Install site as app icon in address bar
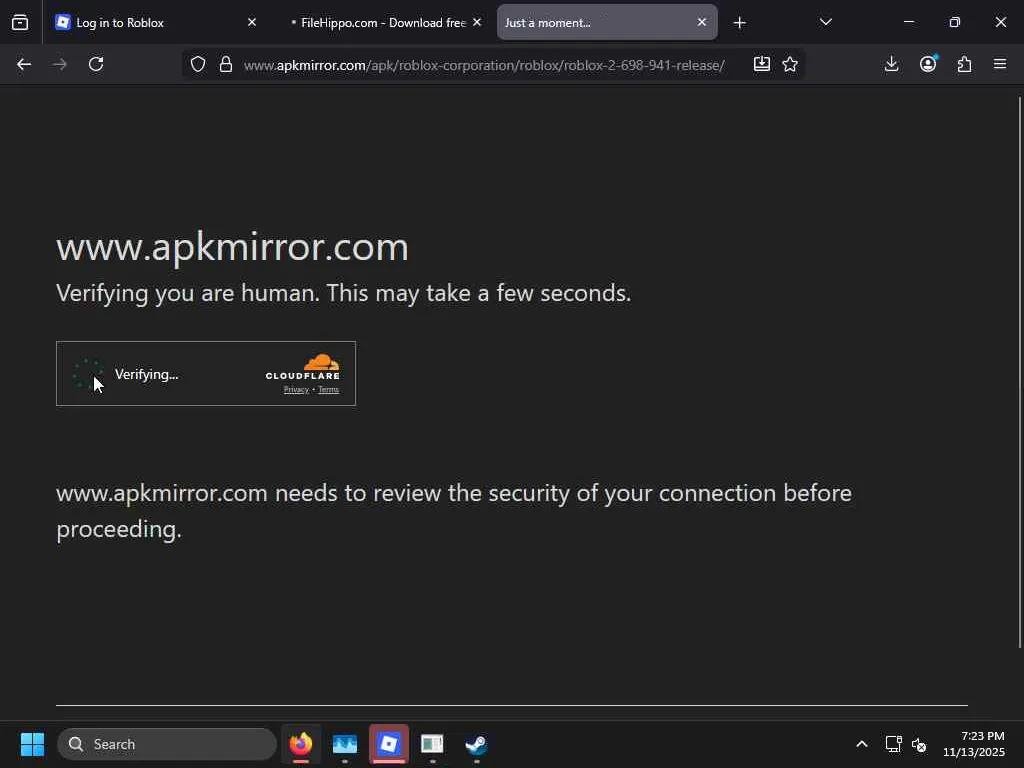1024x768 pixels. pyautogui.click(x=761, y=64)
